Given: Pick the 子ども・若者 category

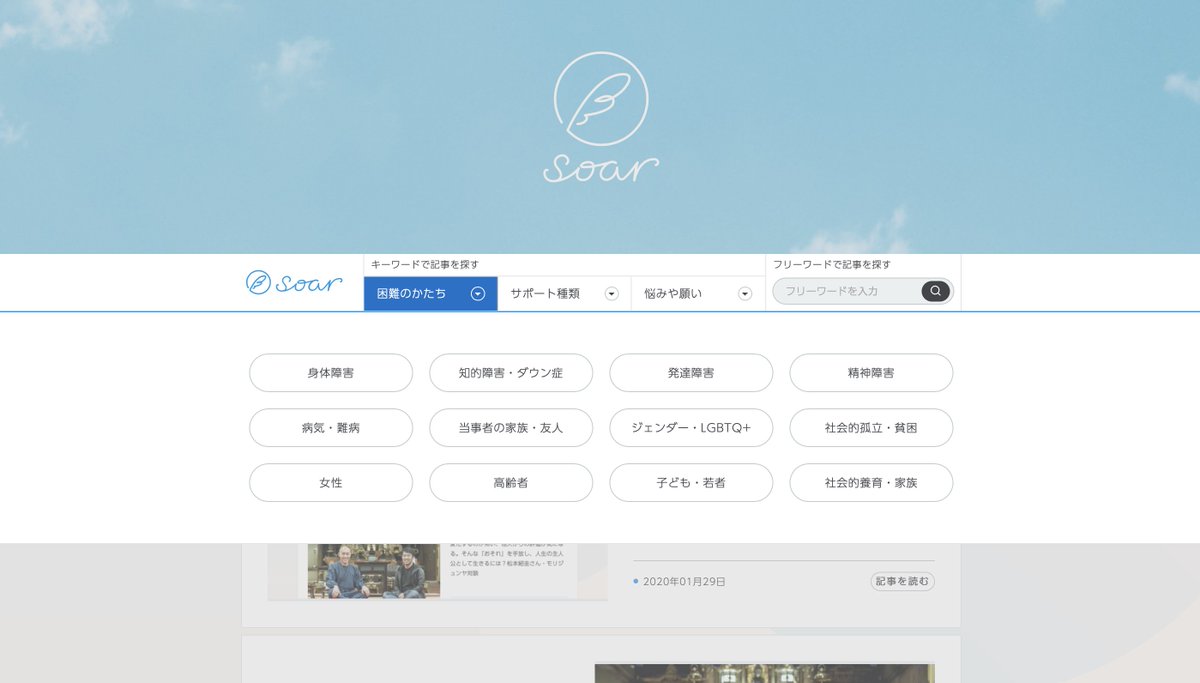Looking at the screenshot, I should [691, 483].
